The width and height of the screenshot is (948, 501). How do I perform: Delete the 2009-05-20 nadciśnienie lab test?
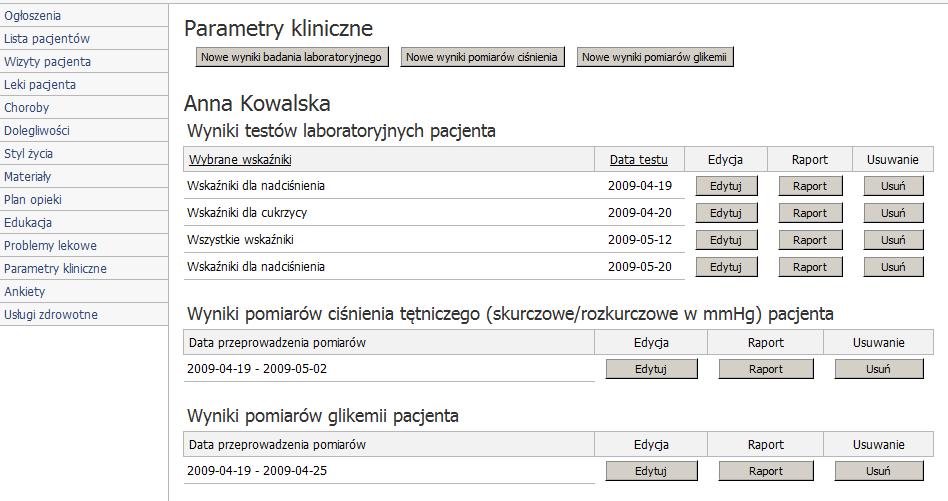893,267
